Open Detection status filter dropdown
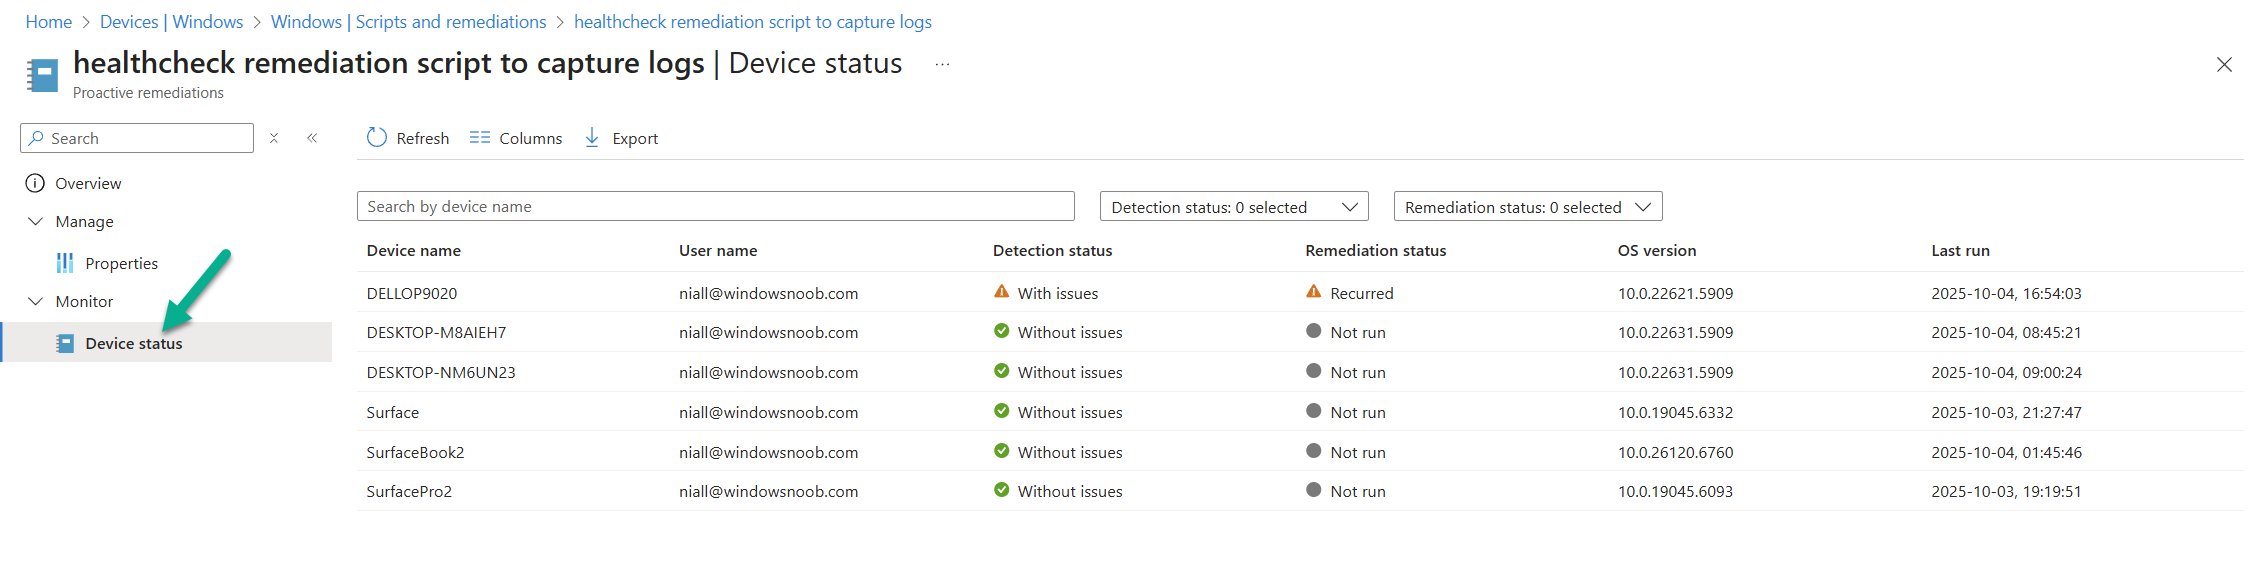The image size is (2259, 562). click(1233, 207)
